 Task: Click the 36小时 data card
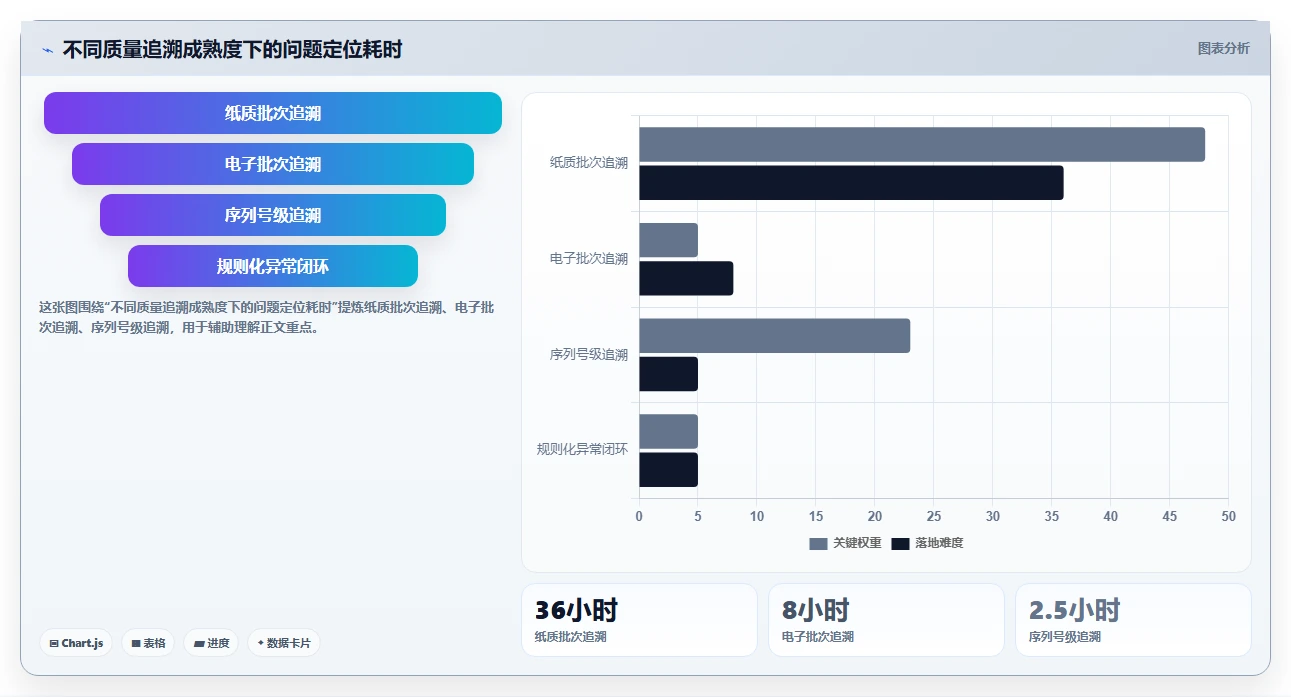(639, 620)
